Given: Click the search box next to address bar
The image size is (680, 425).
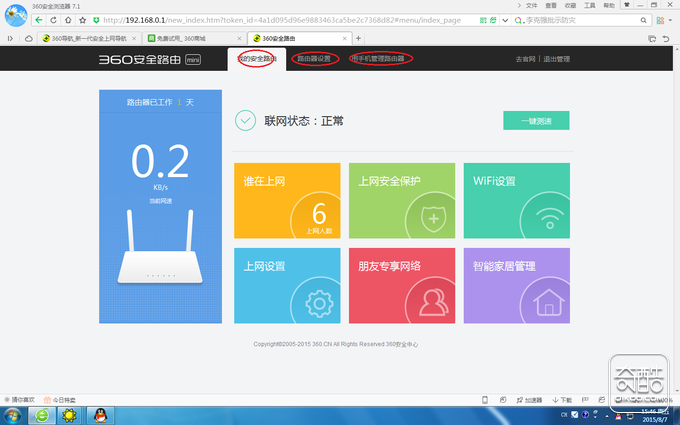Looking at the screenshot, I should pos(581,20).
